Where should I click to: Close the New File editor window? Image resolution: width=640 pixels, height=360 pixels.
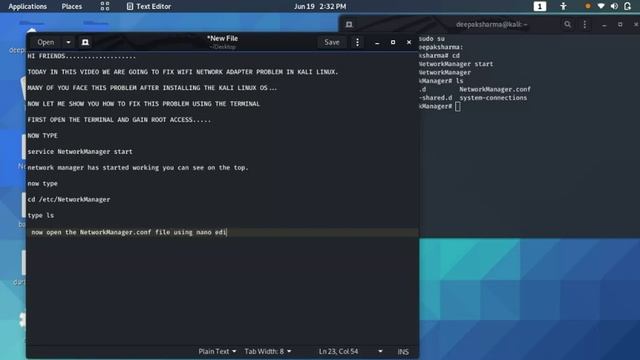pyautogui.click(x=409, y=42)
